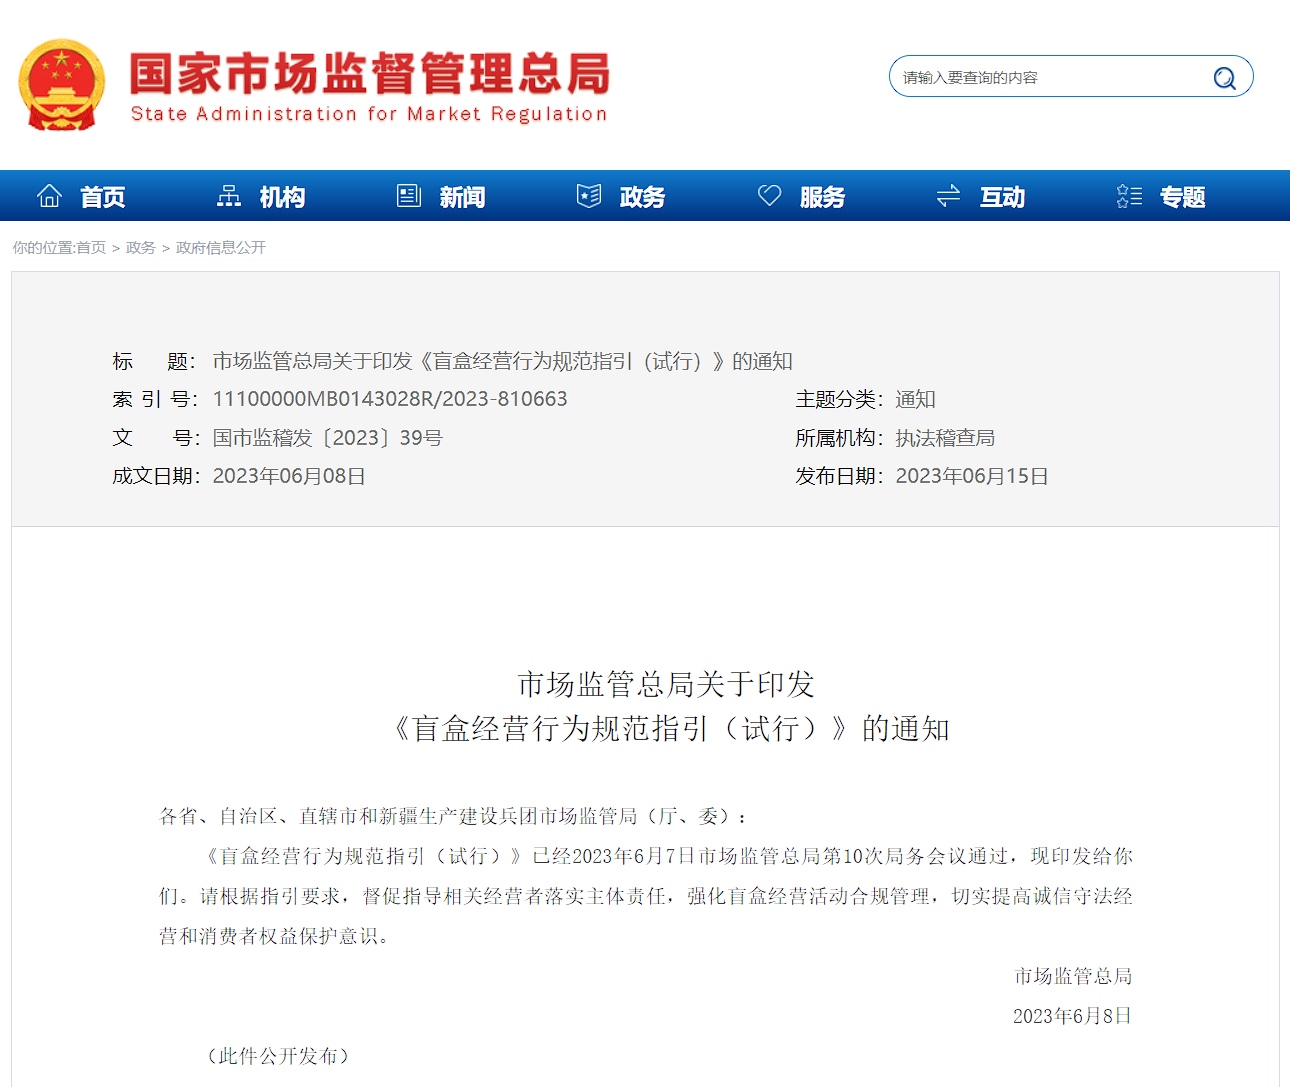Image resolution: width=1290 pixels, height=1087 pixels.
Task: Click the newspaper icon beside 新闻
Action: [x=409, y=196]
